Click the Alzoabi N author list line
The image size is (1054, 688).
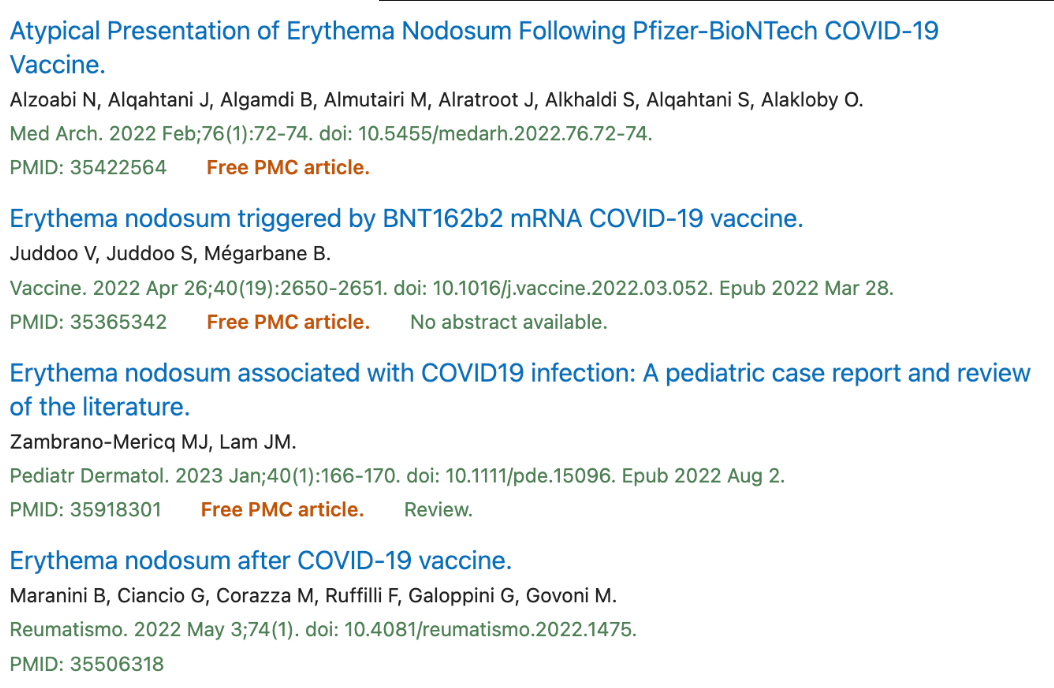click(x=436, y=99)
